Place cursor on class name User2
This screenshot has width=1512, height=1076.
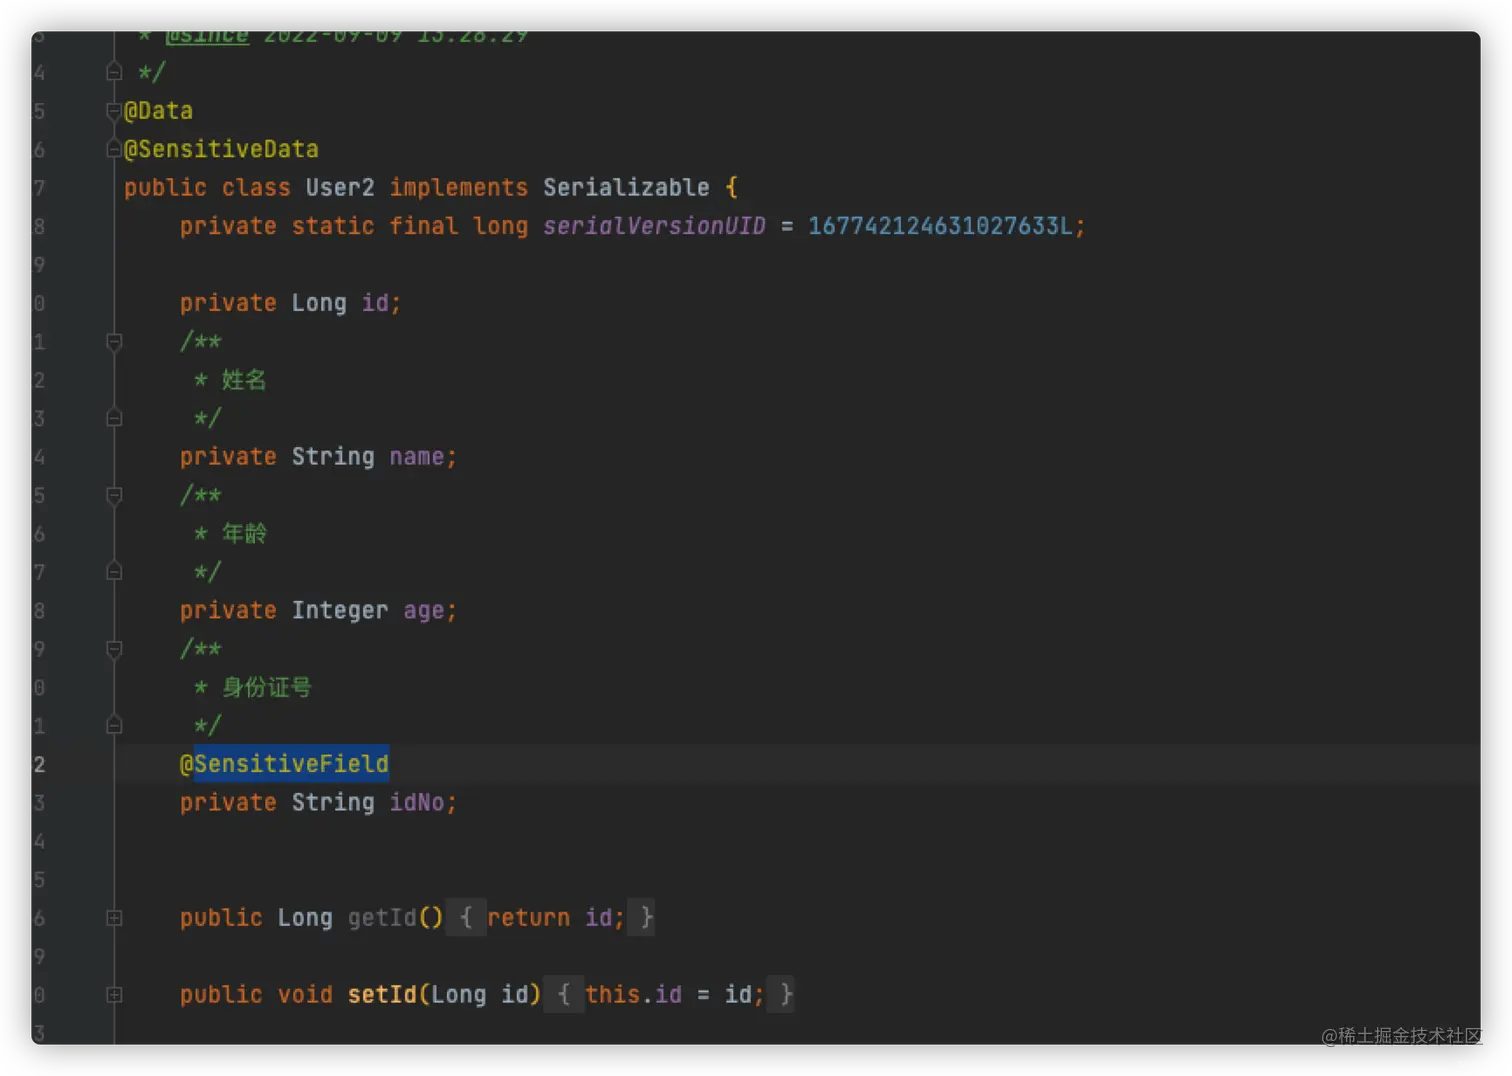[340, 188]
